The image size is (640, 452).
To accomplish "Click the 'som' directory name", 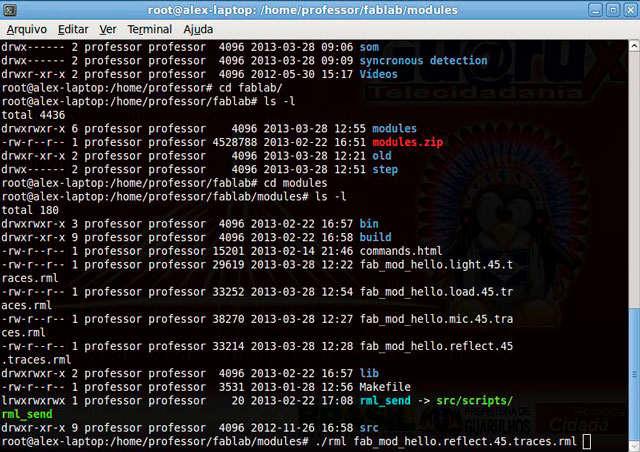I will [369, 47].
